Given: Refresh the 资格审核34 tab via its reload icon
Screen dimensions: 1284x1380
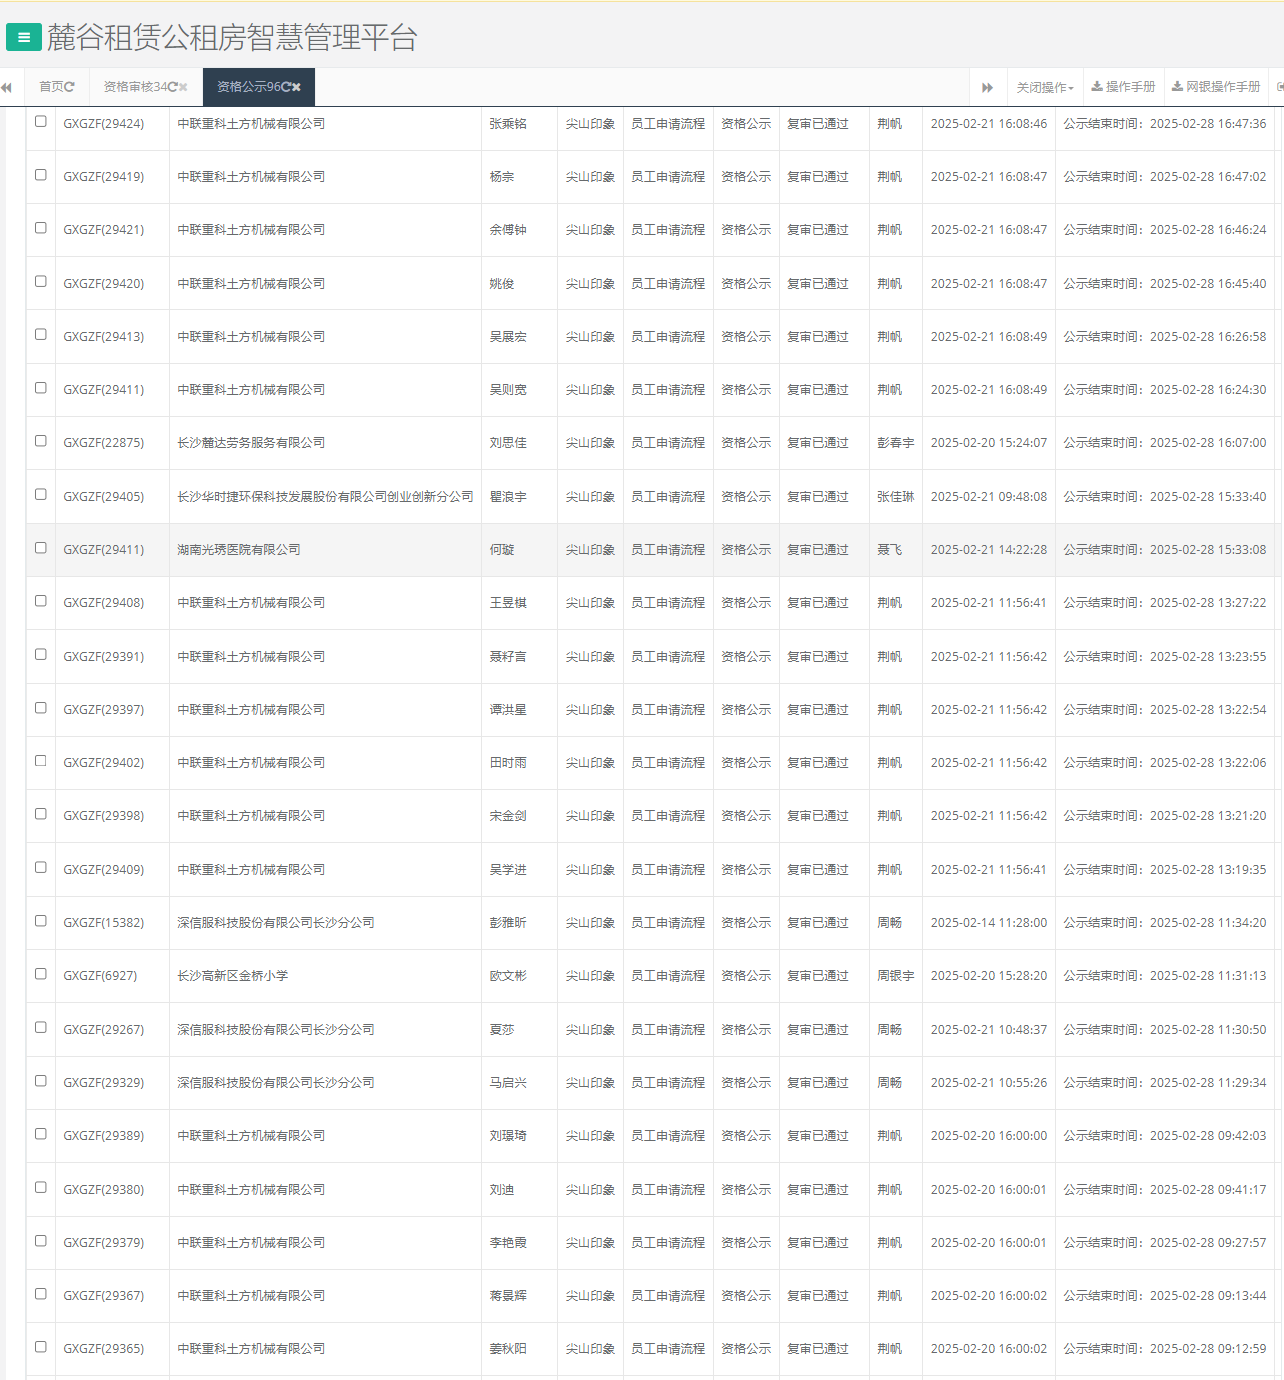Looking at the screenshot, I should click(x=172, y=87).
